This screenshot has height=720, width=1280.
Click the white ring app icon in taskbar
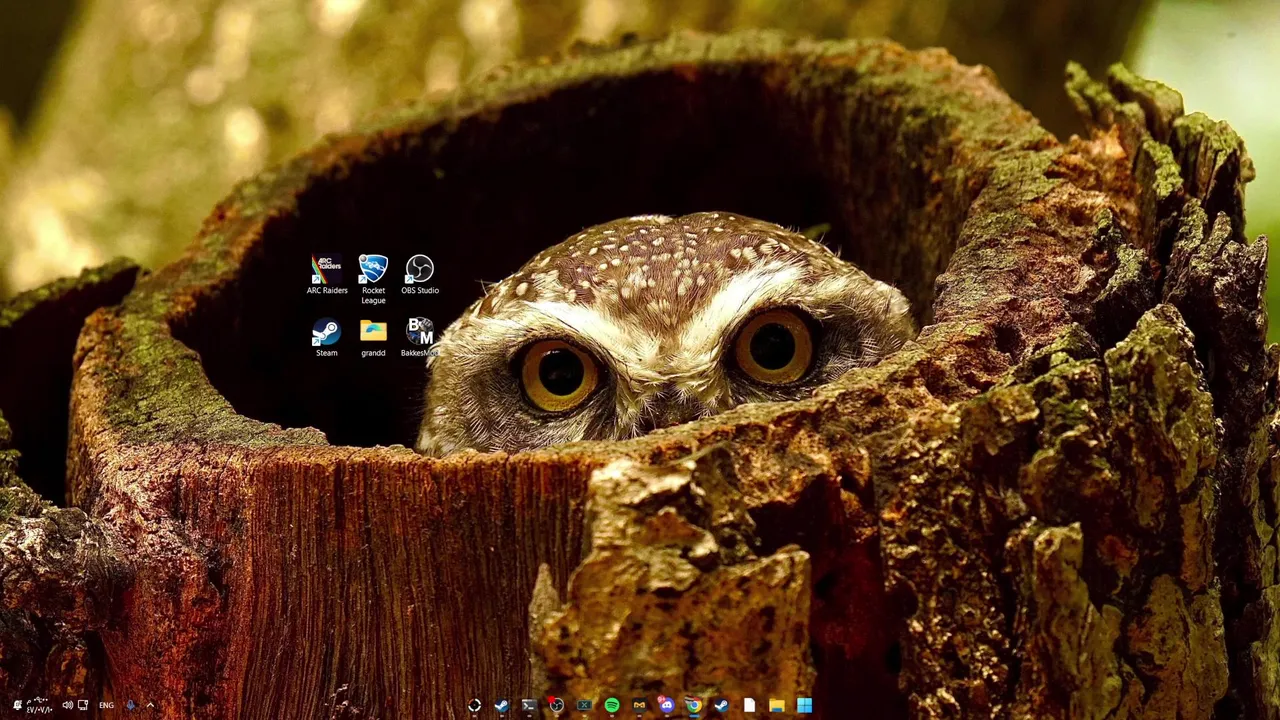click(x=474, y=705)
